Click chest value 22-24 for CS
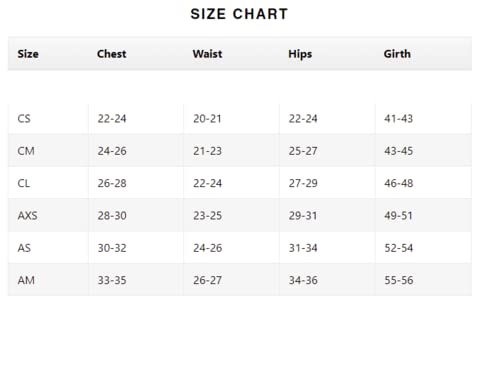This screenshot has width=480, height=367. click(x=112, y=119)
